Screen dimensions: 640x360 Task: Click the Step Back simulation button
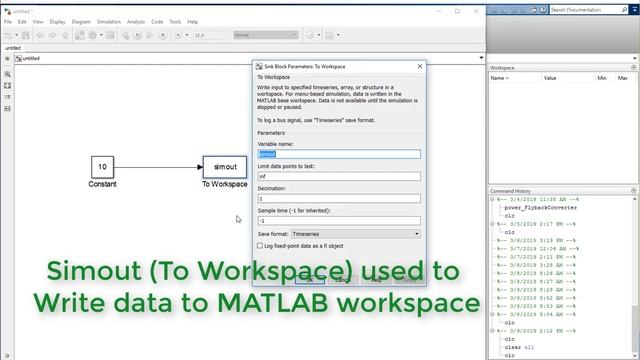coord(125,36)
